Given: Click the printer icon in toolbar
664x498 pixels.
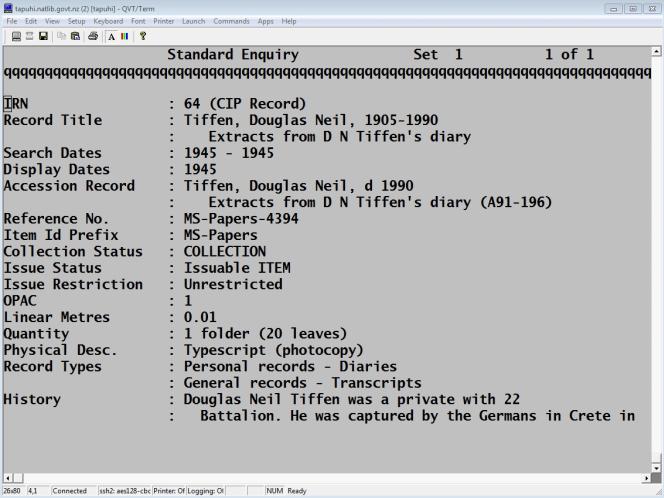Looking at the screenshot, I should click(93, 36).
